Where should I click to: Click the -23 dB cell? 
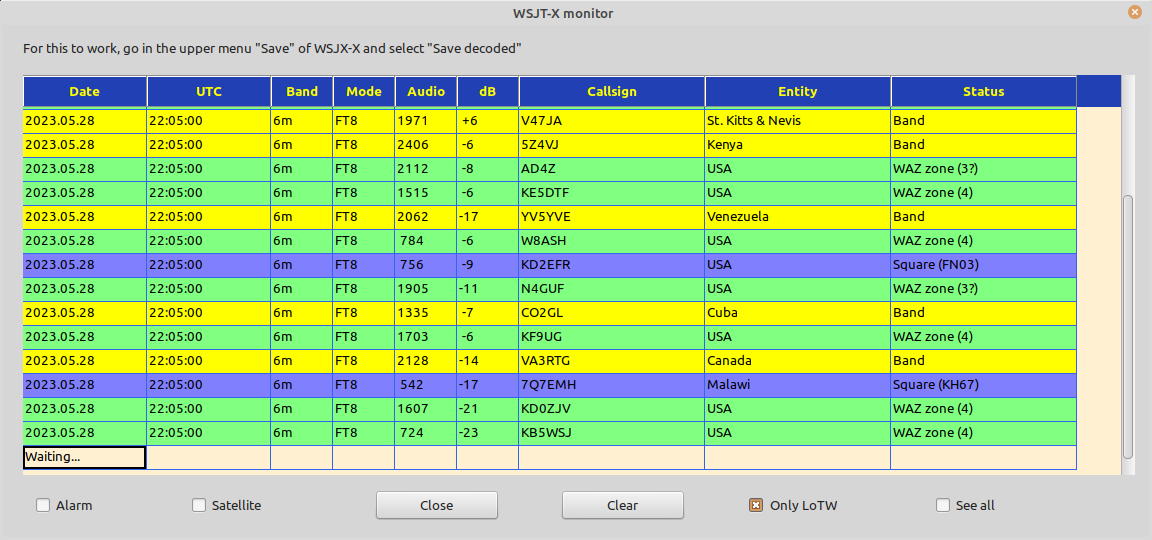(488, 433)
